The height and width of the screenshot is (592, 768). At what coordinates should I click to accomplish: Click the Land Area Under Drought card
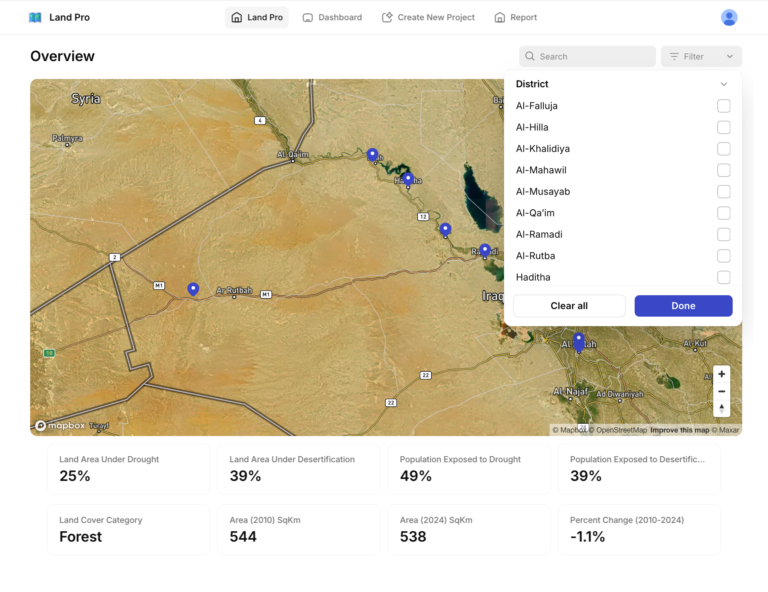[128, 469]
